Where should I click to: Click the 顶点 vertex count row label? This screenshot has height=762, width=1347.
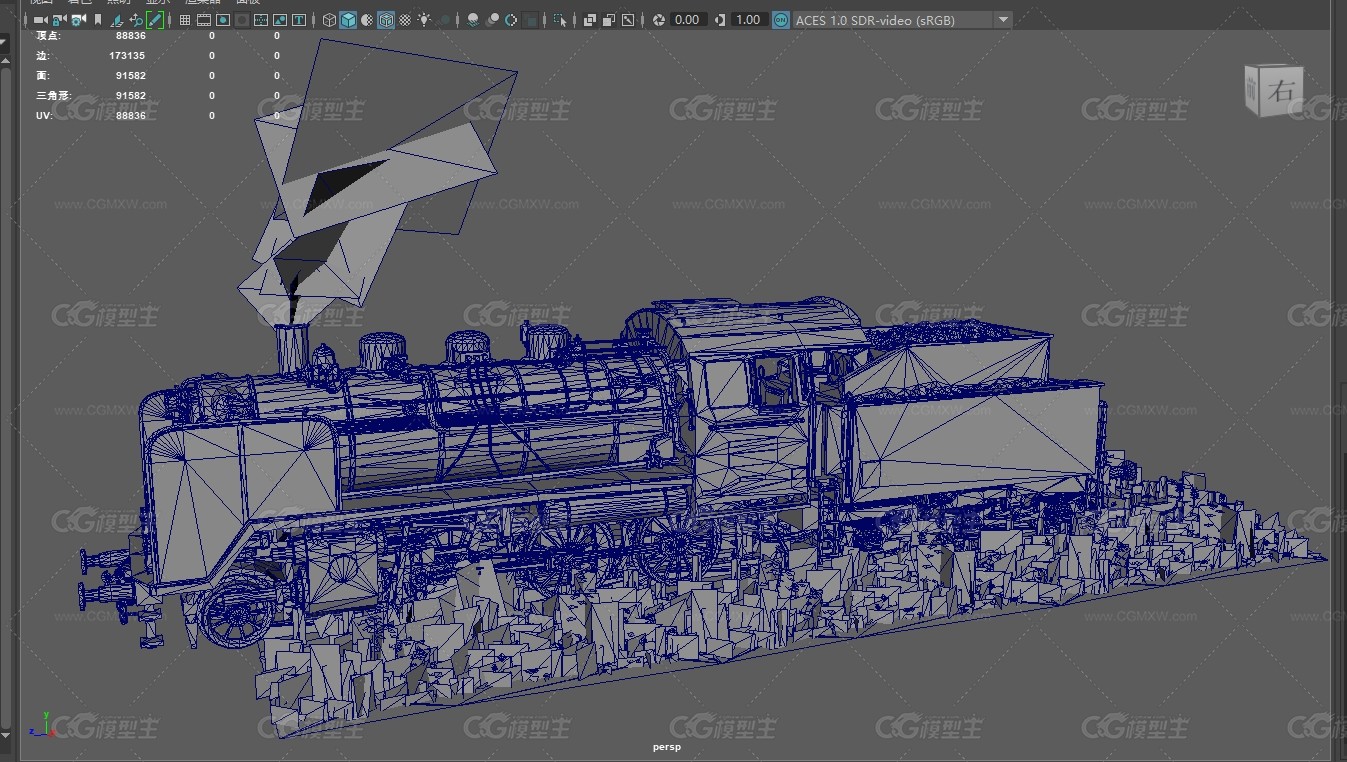tap(47, 35)
